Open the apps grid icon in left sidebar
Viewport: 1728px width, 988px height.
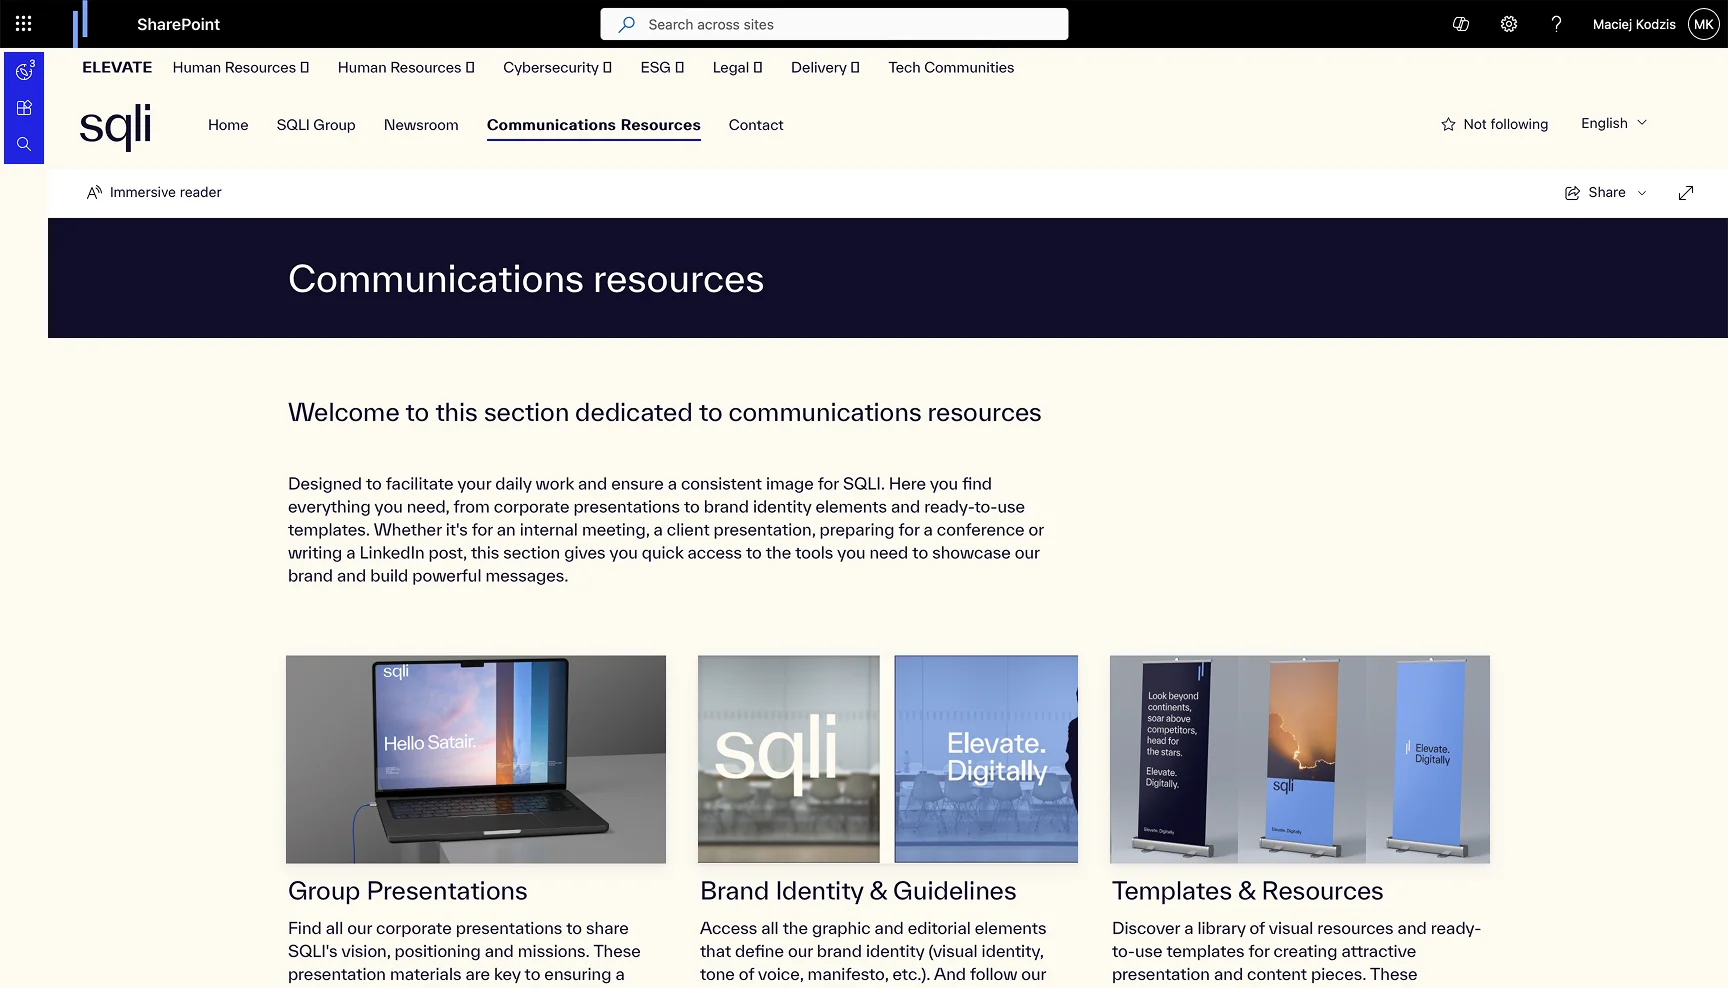(x=24, y=108)
